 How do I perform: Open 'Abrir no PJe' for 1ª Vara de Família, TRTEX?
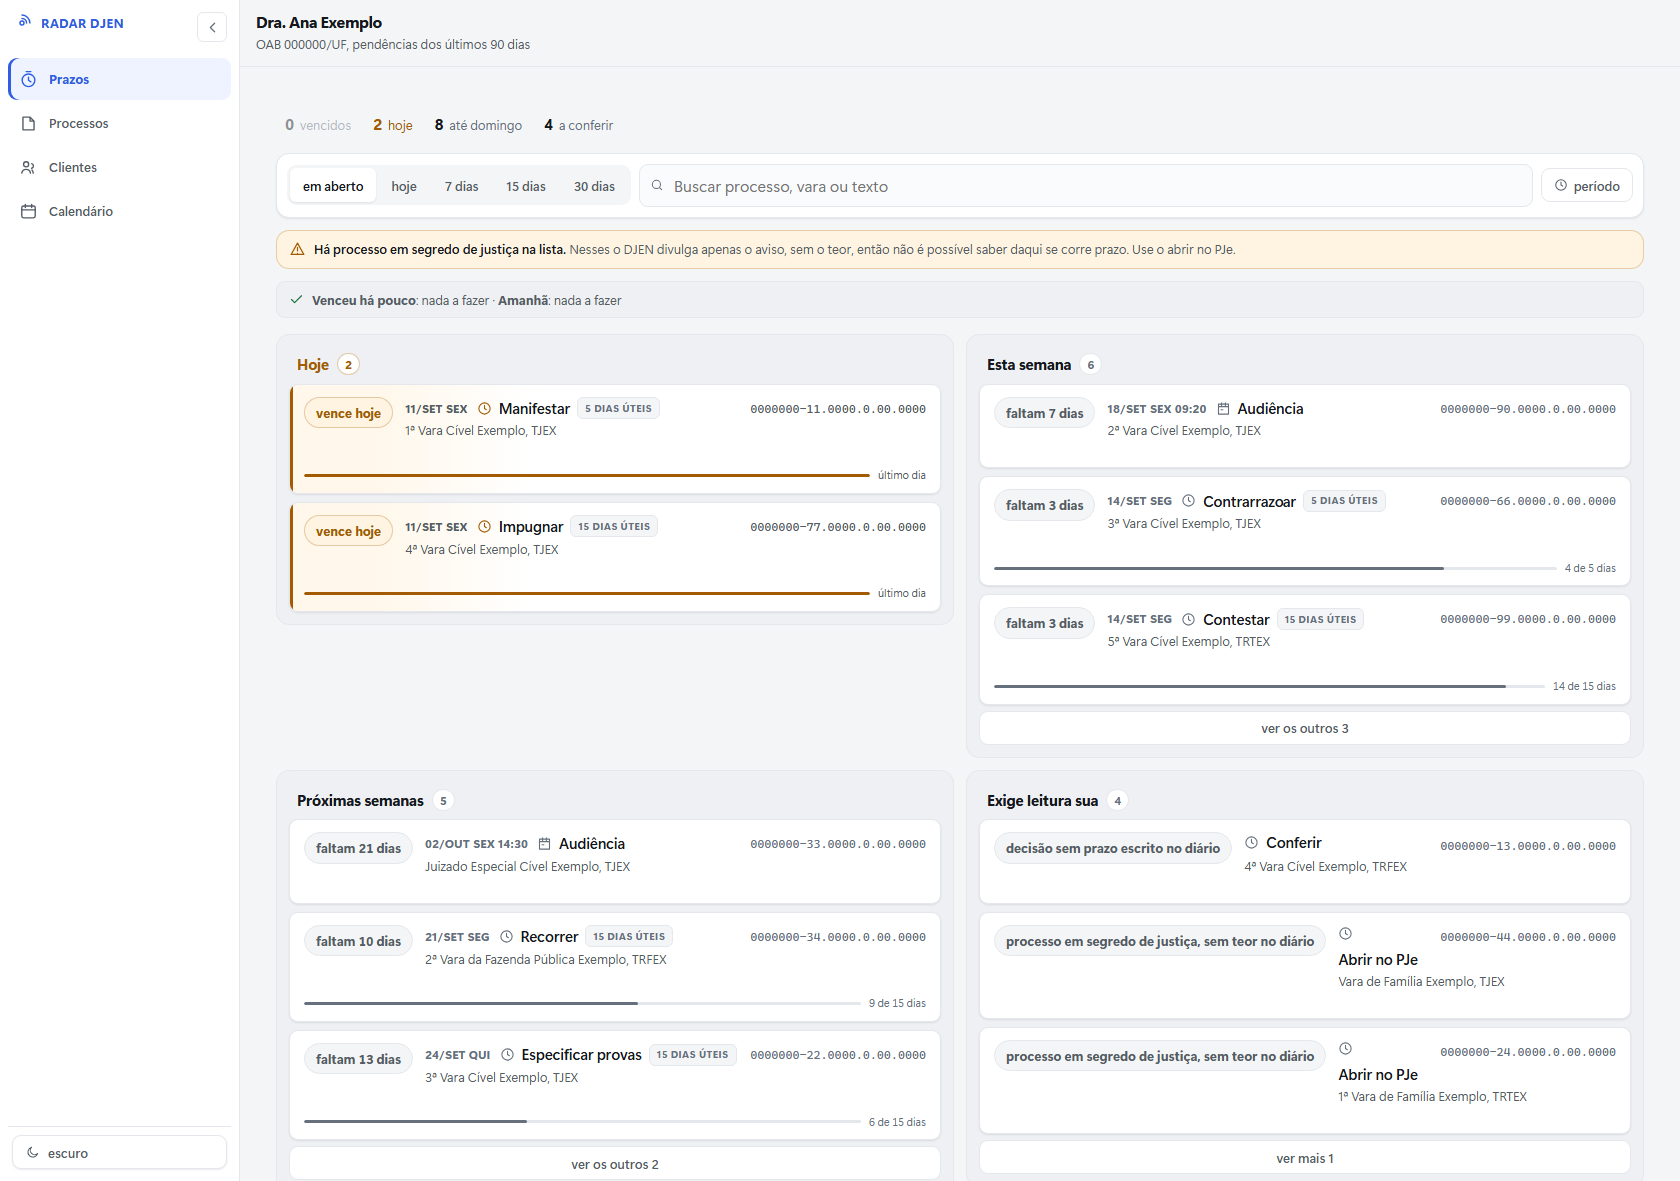tap(1378, 1074)
